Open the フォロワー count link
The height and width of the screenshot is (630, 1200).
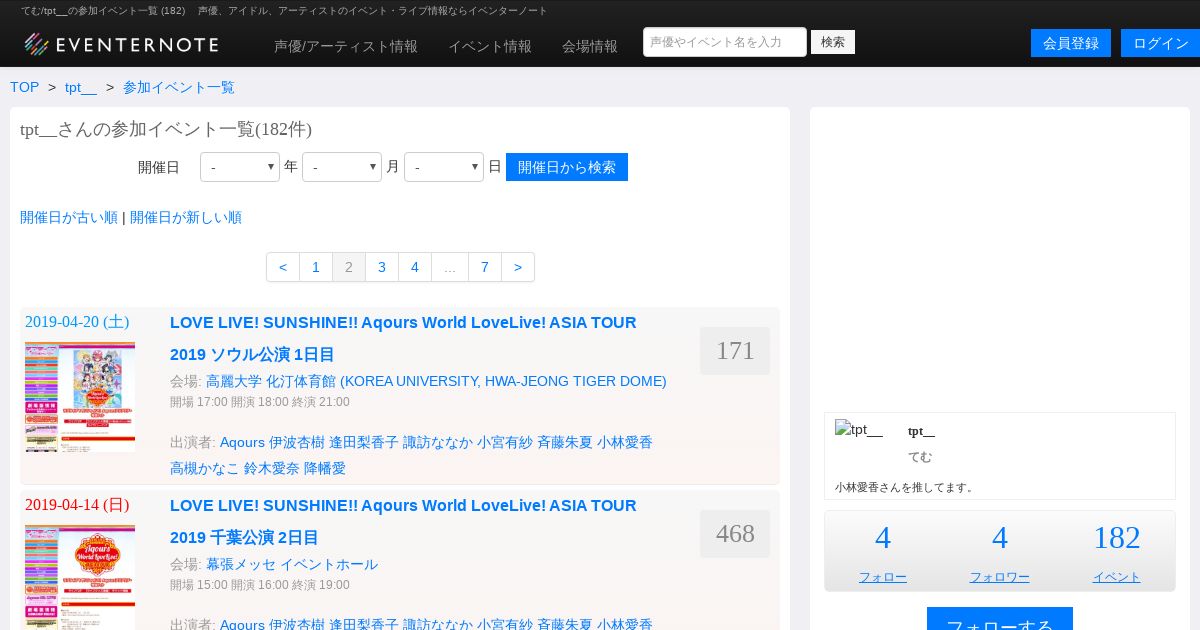click(1000, 577)
